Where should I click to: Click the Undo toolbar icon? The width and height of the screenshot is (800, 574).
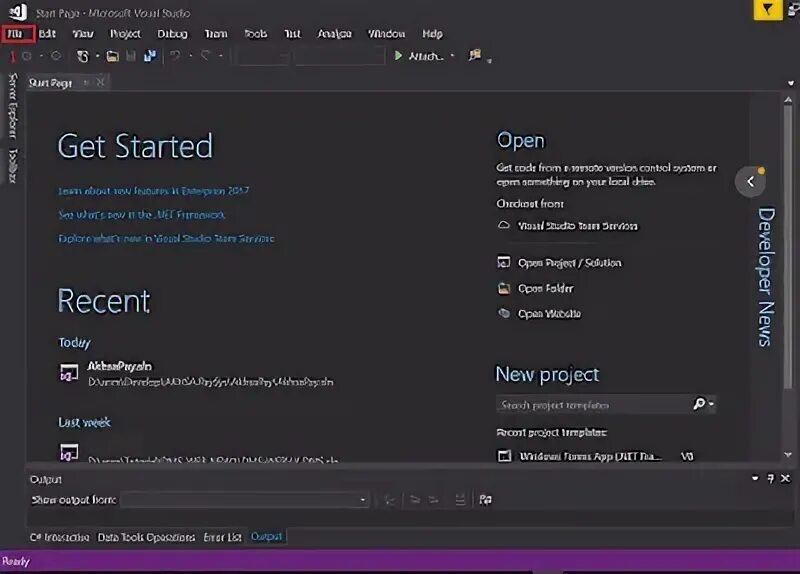[175, 55]
